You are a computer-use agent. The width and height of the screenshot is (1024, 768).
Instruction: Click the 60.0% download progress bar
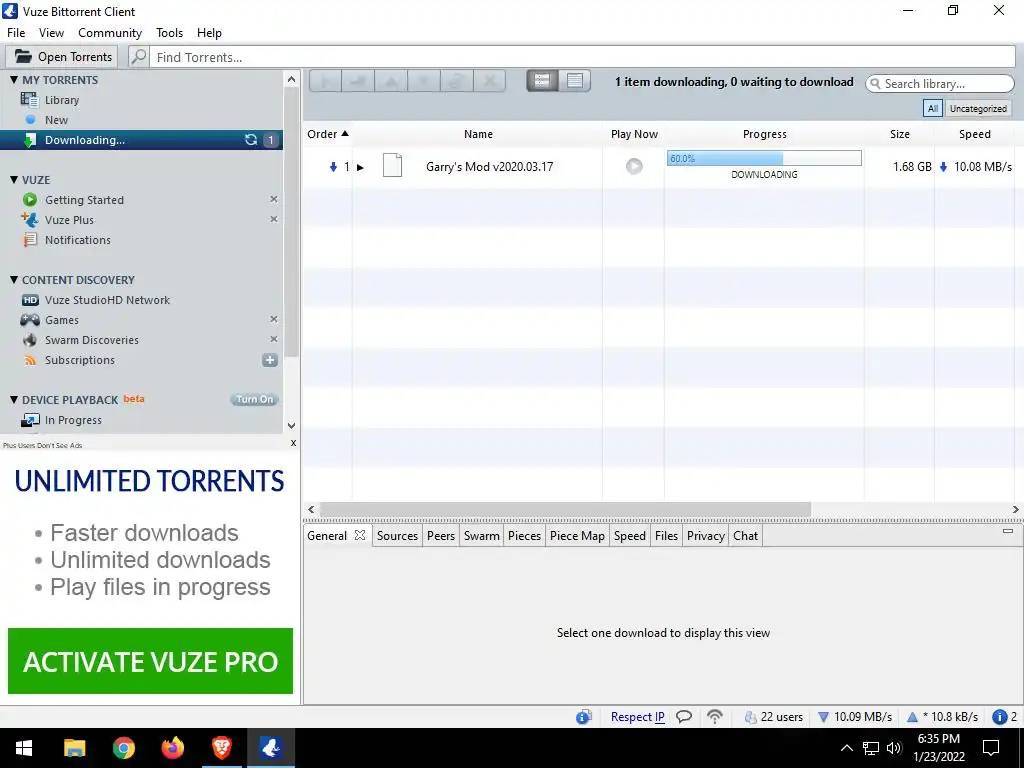click(764, 158)
